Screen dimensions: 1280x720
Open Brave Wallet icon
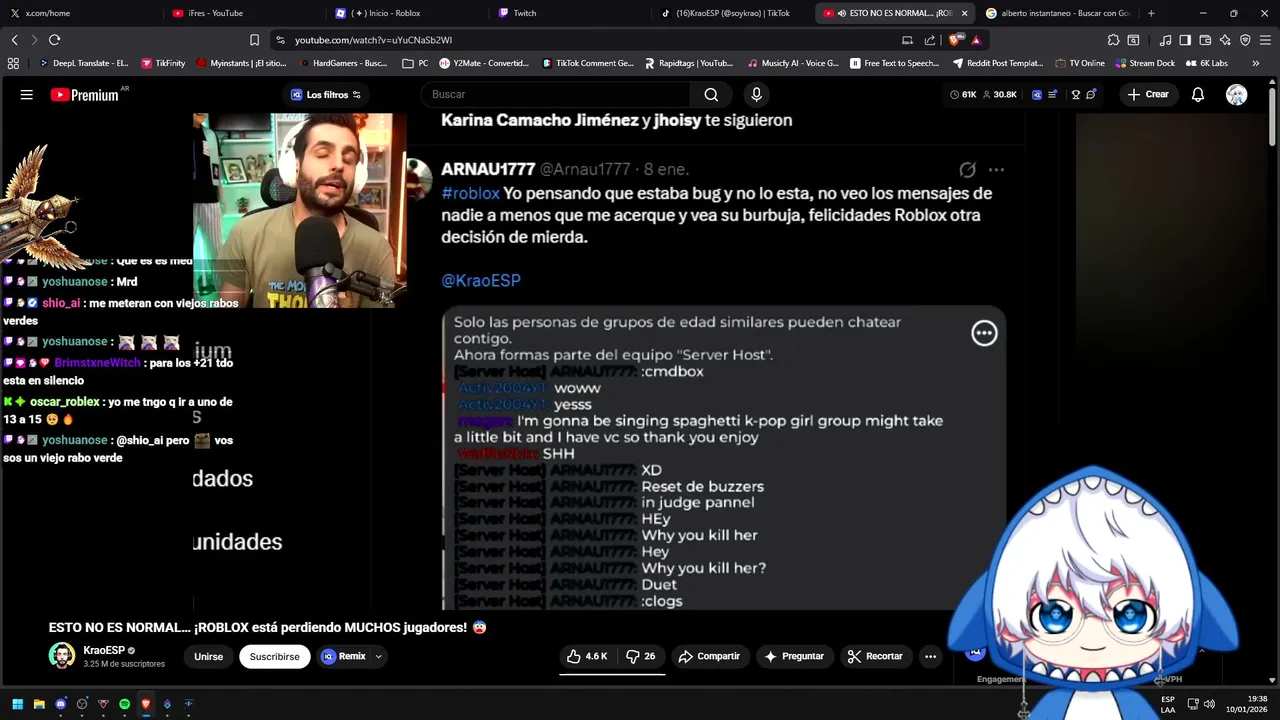pyautogui.click(x=1205, y=40)
